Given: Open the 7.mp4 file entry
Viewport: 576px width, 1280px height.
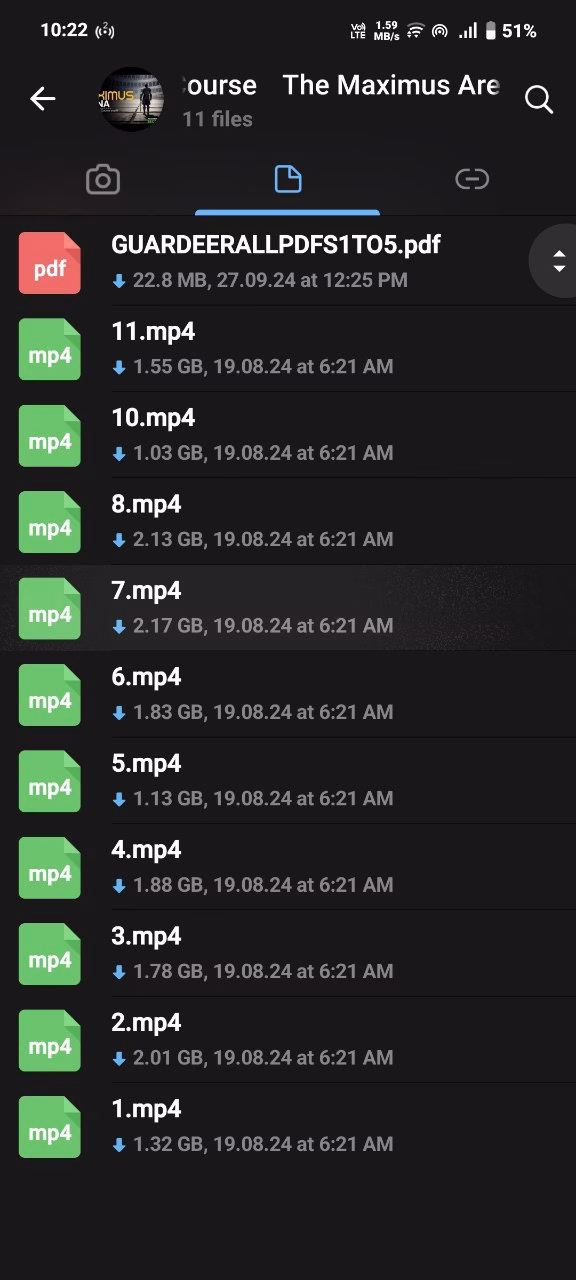Looking at the screenshot, I should [288, 607].
